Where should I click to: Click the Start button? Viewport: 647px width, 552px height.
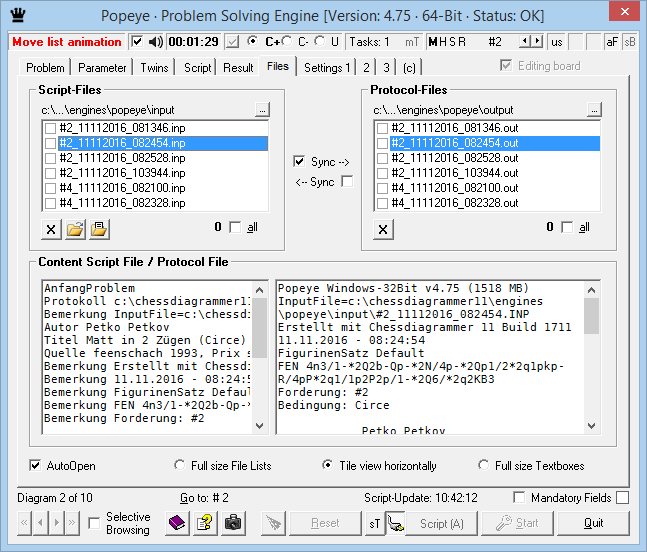[517, 523]
